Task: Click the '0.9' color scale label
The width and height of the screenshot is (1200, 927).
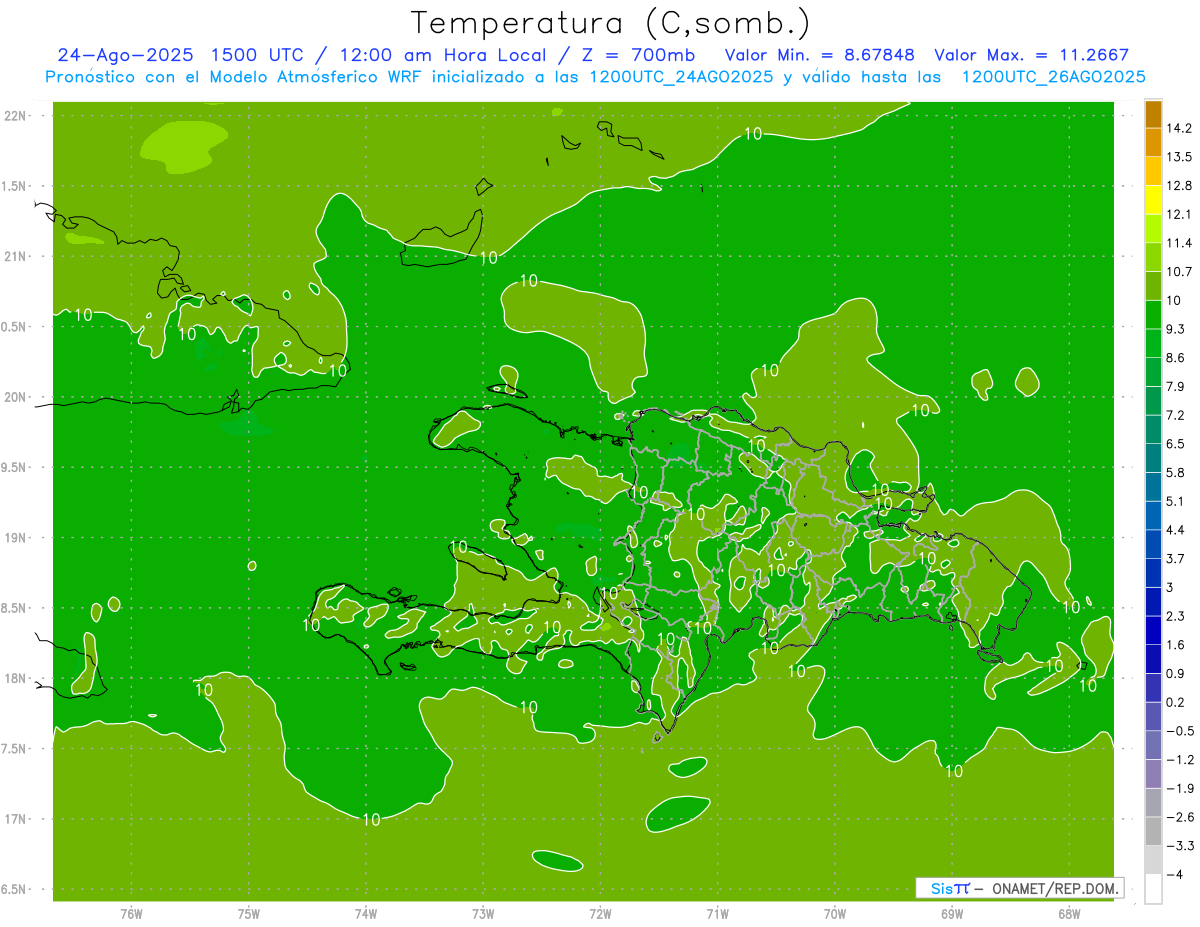Action: point(1176,673)
